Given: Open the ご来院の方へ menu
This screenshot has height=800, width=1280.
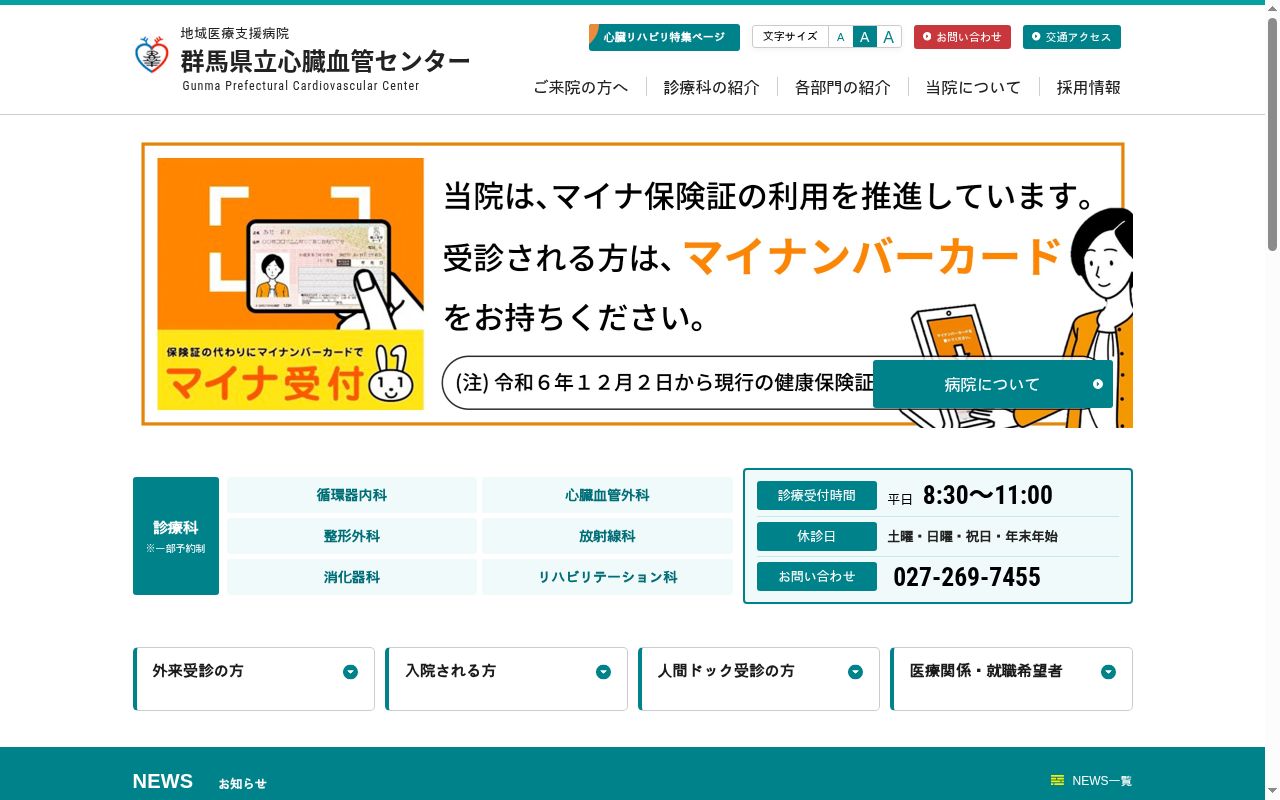Looking at the screenshot, I should coord(581,87).
